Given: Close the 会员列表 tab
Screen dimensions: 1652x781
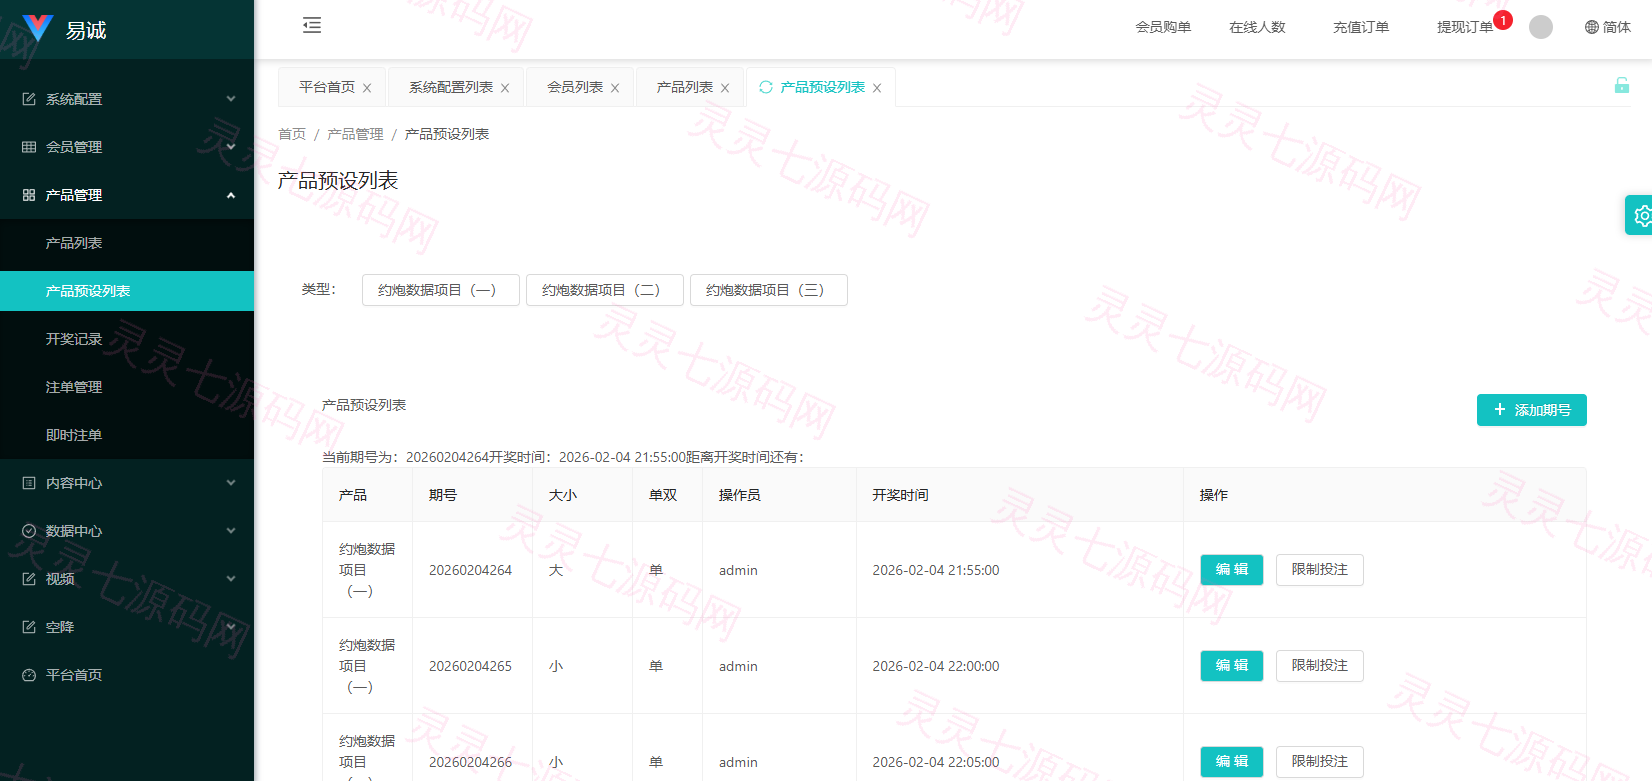Looking at the screenshot, I should (615, 88).
